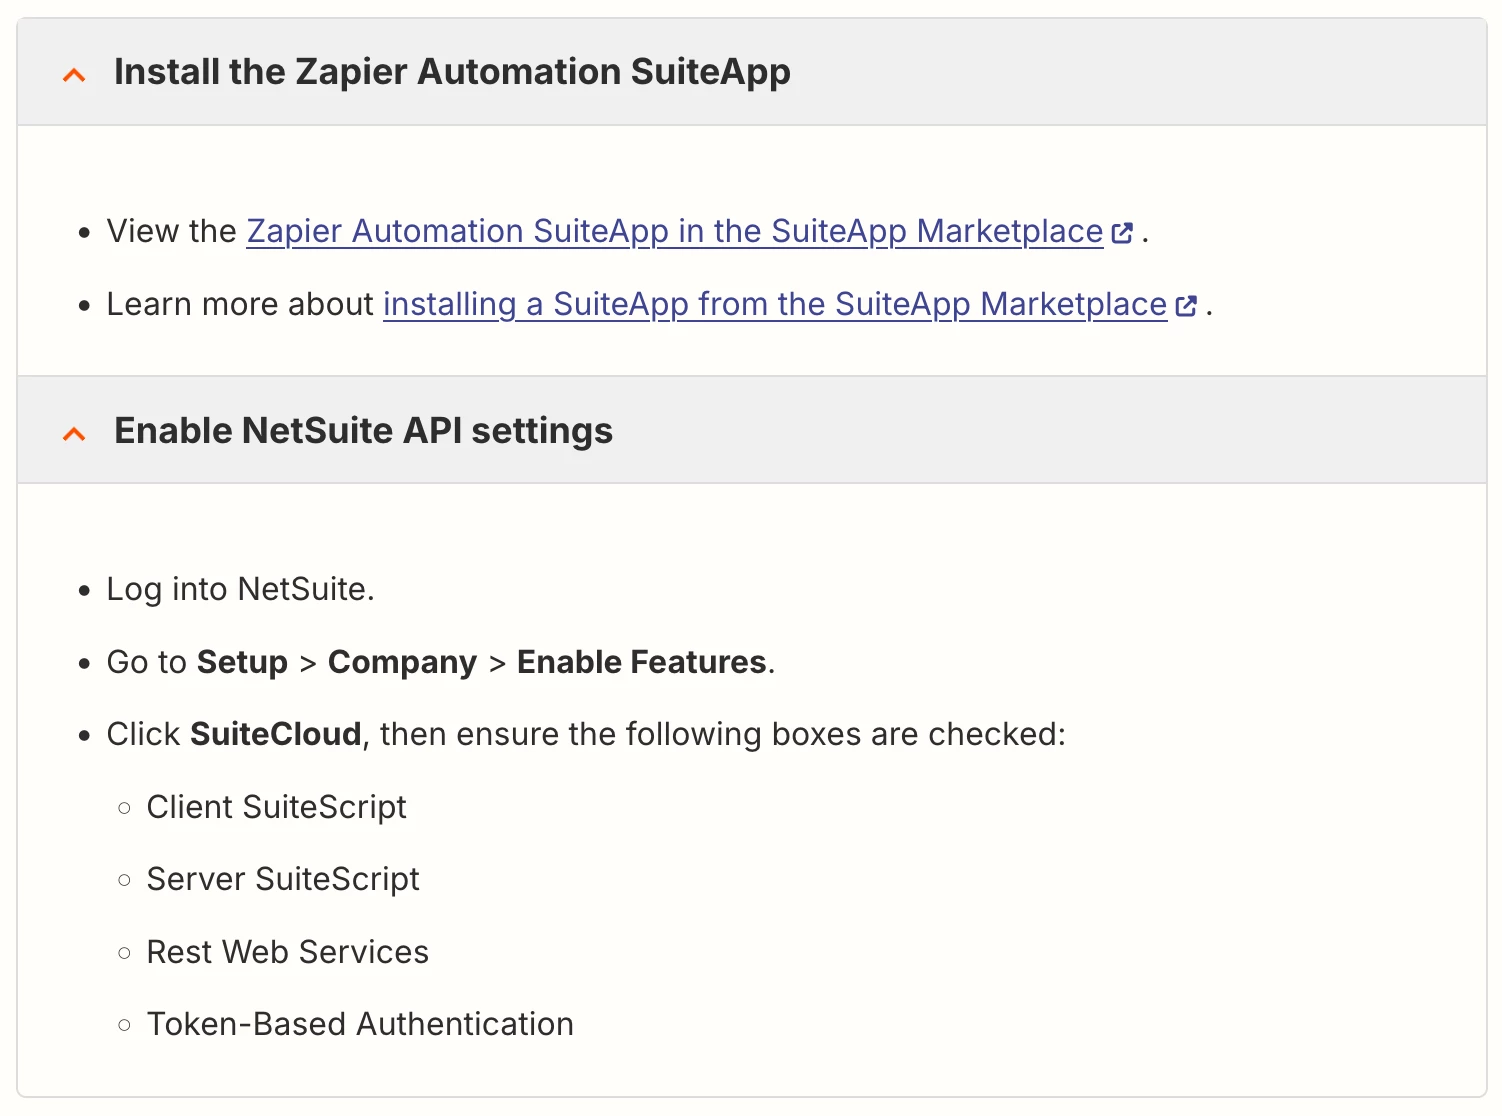1502x1116 pixels.
Task: Select the Client SuiteScript list item
Action: click(x=277, y=807)
